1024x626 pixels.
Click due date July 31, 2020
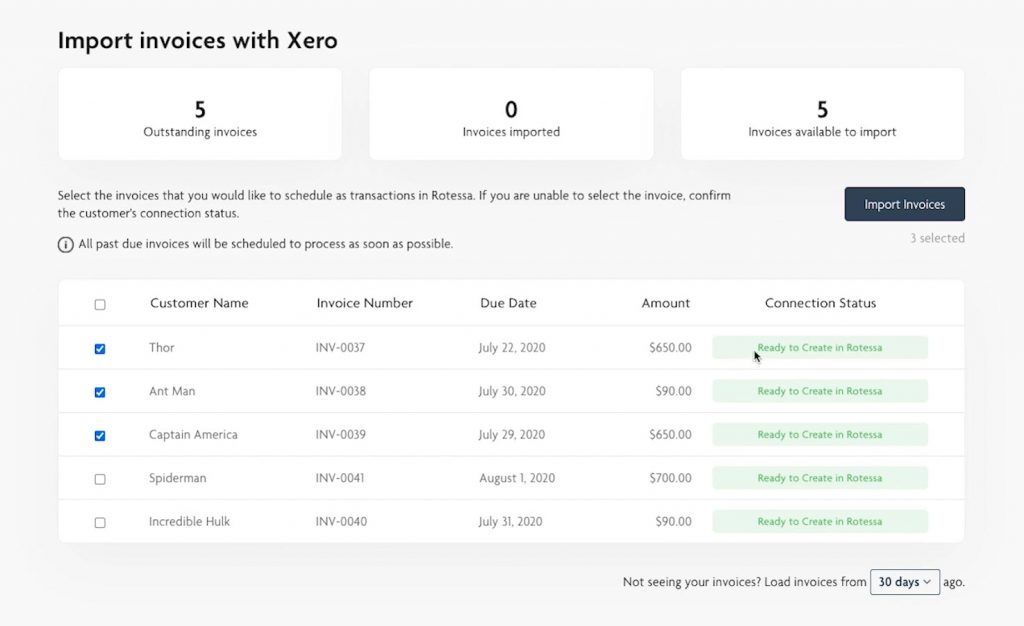[x=510, y=522]
